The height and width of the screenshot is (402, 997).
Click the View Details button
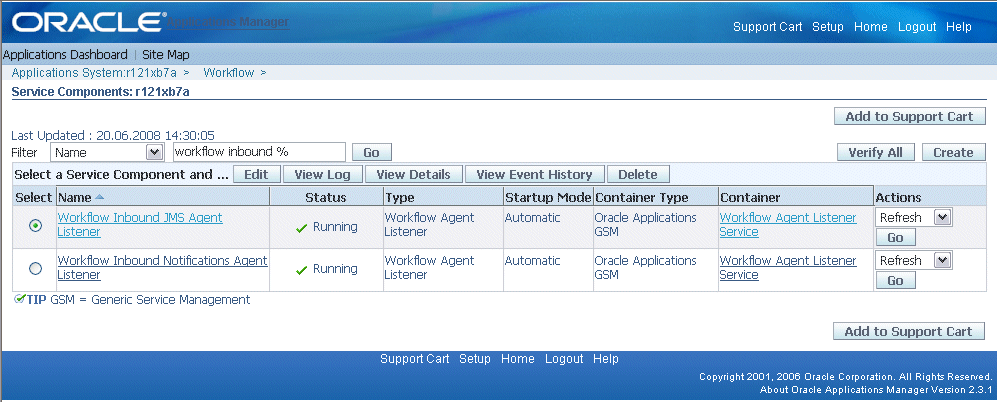click(413, 174)
